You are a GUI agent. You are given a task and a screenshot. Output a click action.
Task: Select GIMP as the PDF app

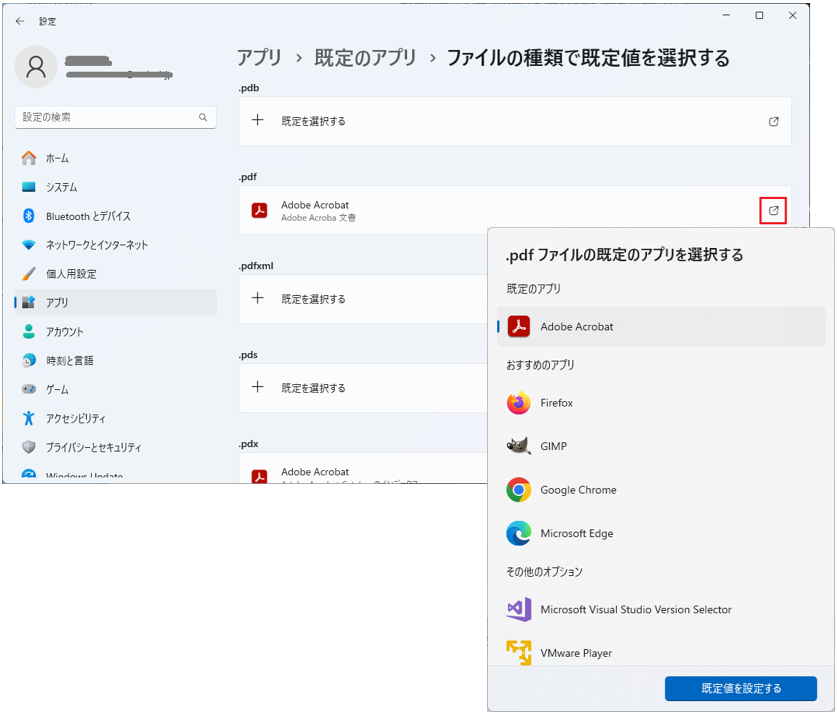(661, 446)
